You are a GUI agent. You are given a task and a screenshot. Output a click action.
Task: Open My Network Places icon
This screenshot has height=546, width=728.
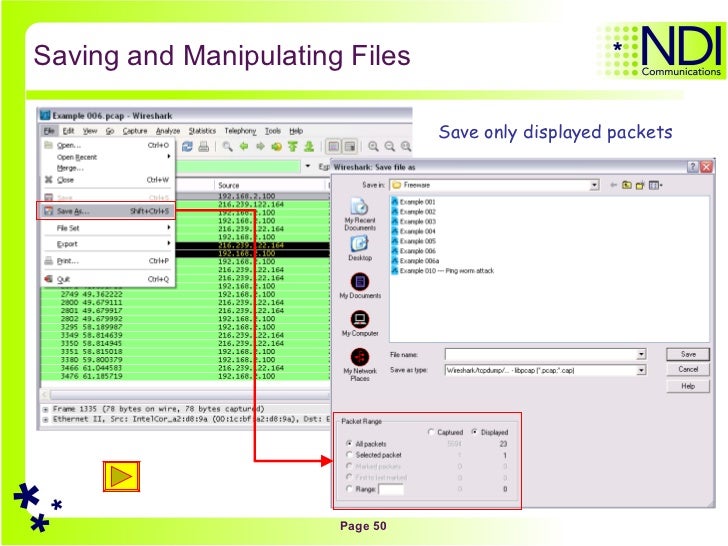pos(360,365)
